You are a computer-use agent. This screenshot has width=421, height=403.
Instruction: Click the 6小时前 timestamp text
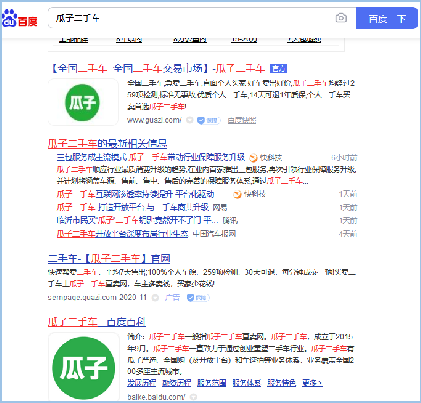[344, 157]
